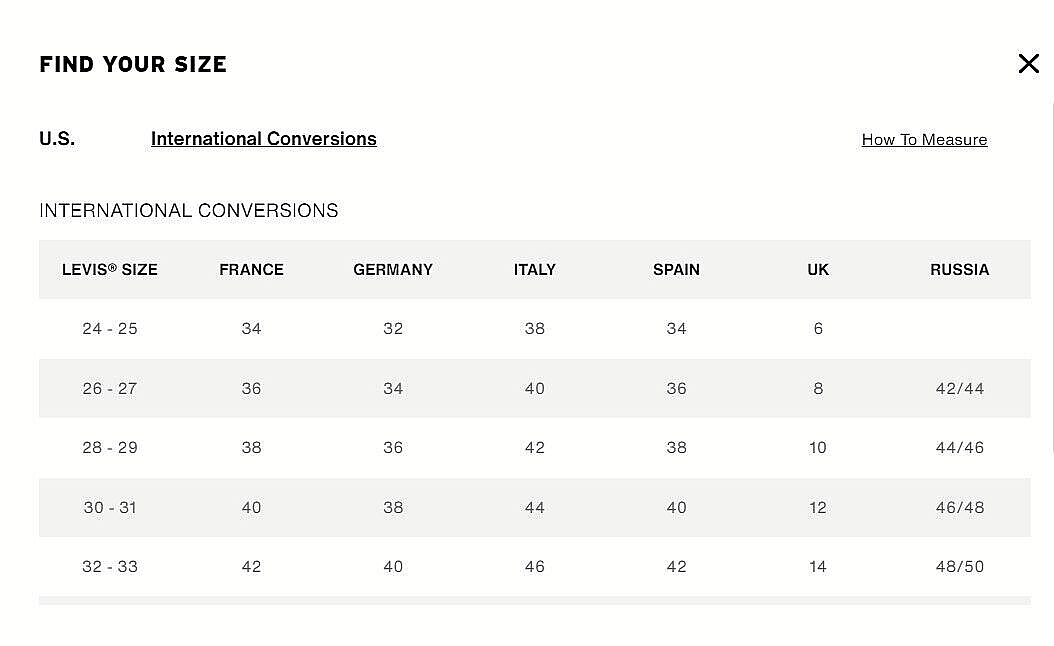Switch to the U.S. size tab

[x=57, y=139]
